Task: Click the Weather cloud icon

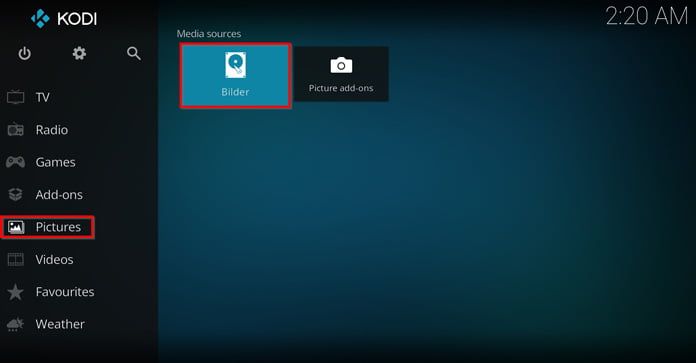Action: (16, 324)
